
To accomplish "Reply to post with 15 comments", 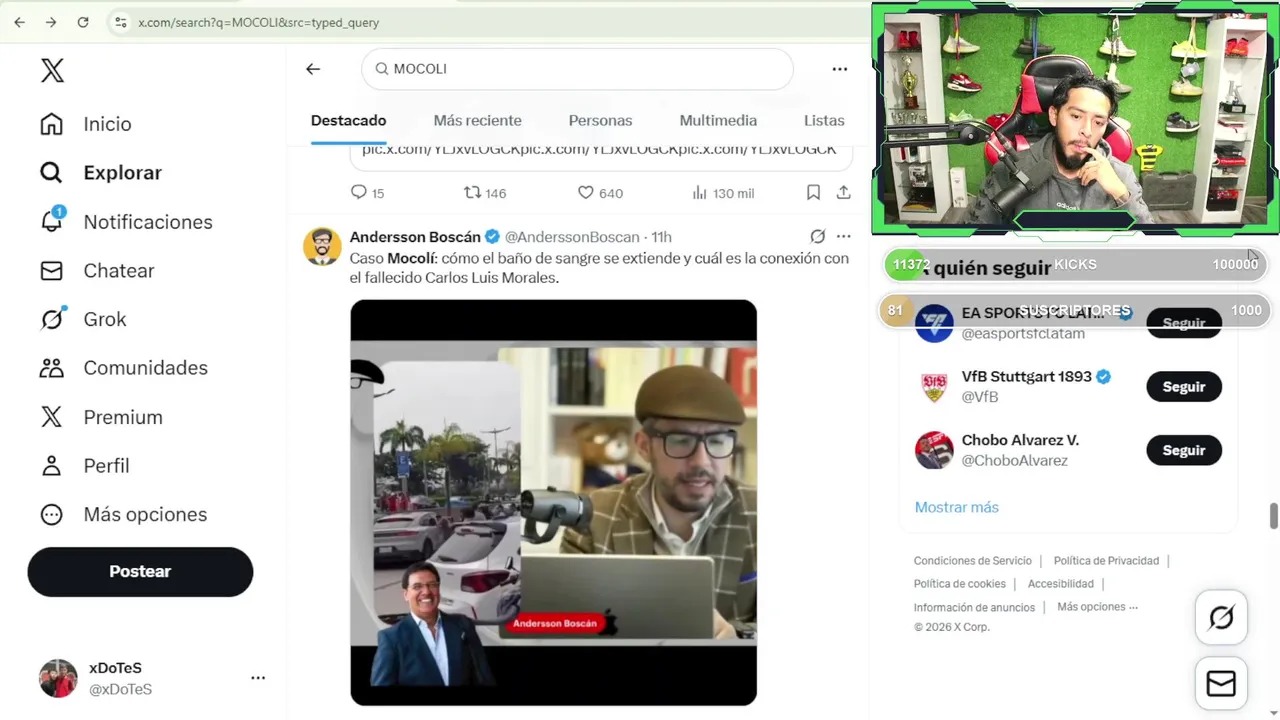I will [x=367, y=193].
